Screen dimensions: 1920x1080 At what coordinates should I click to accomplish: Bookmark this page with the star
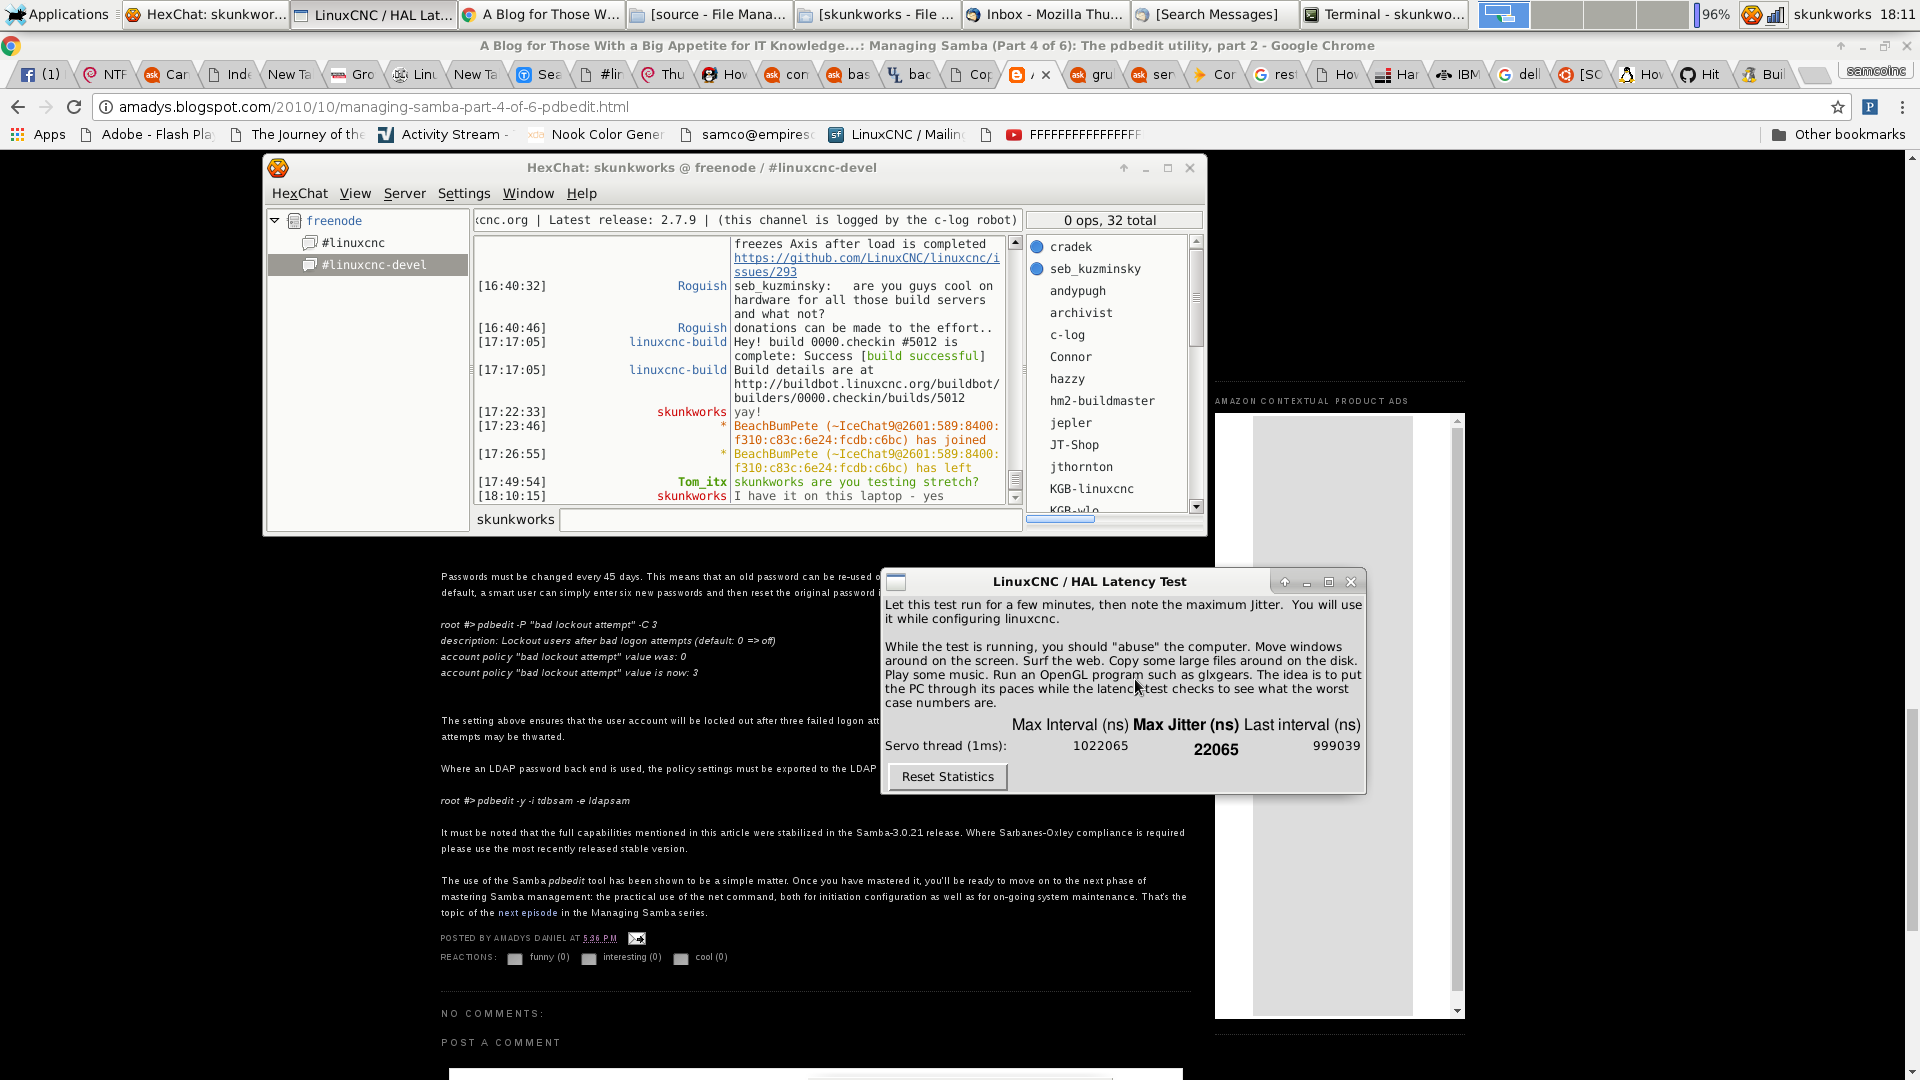click(1838, 107)
